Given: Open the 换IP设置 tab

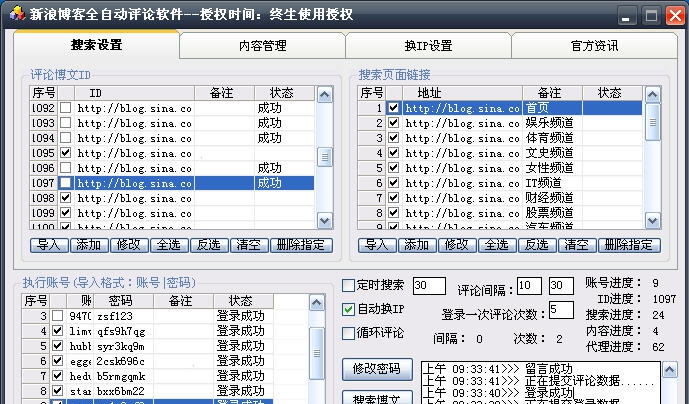Looking at the screenshot, I should pyautogui.click(x=428, y=45).
